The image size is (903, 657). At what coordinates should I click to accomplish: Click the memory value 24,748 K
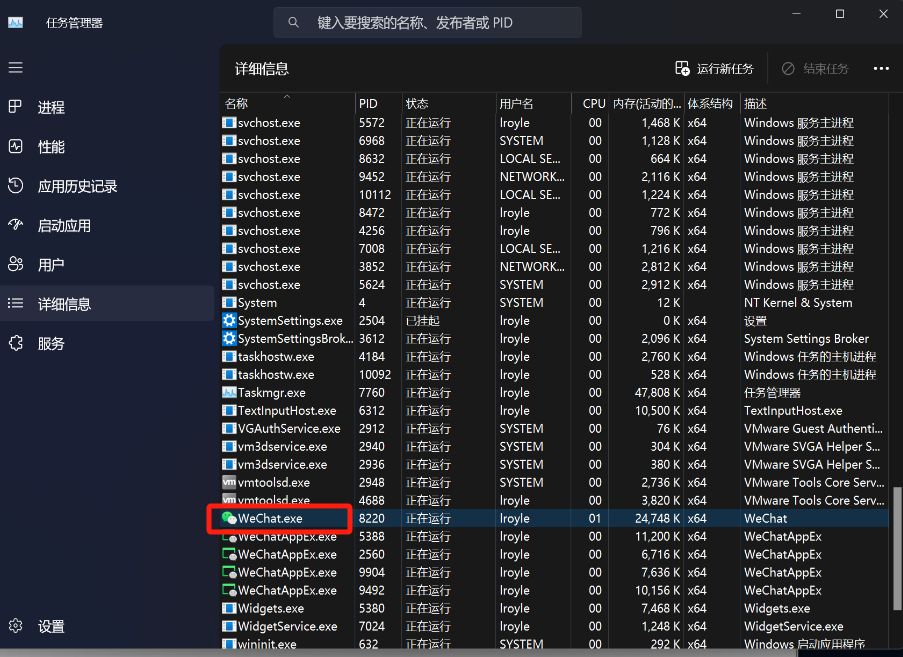[657, 518]
